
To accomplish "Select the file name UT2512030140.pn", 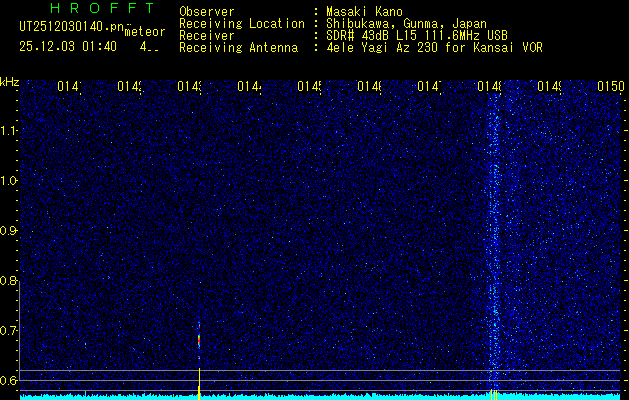I will pos(72,27).
